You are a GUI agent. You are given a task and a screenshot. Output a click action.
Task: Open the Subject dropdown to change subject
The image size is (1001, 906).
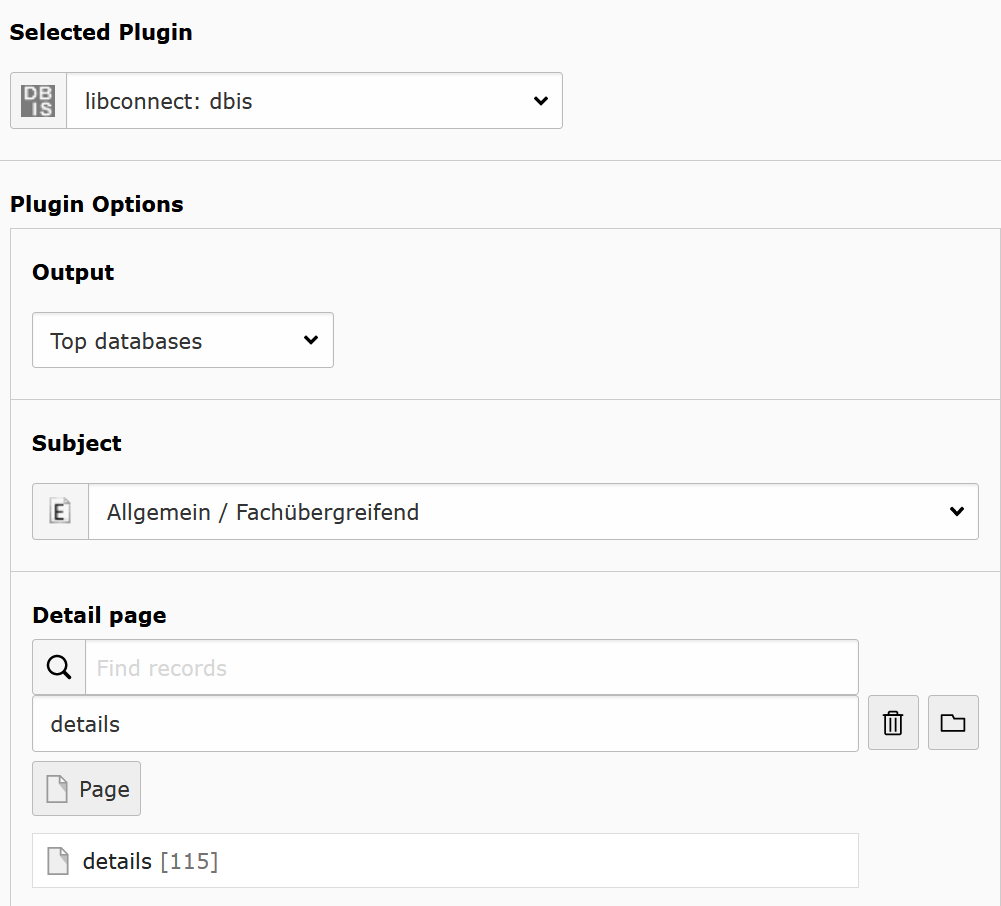(534, 511)
